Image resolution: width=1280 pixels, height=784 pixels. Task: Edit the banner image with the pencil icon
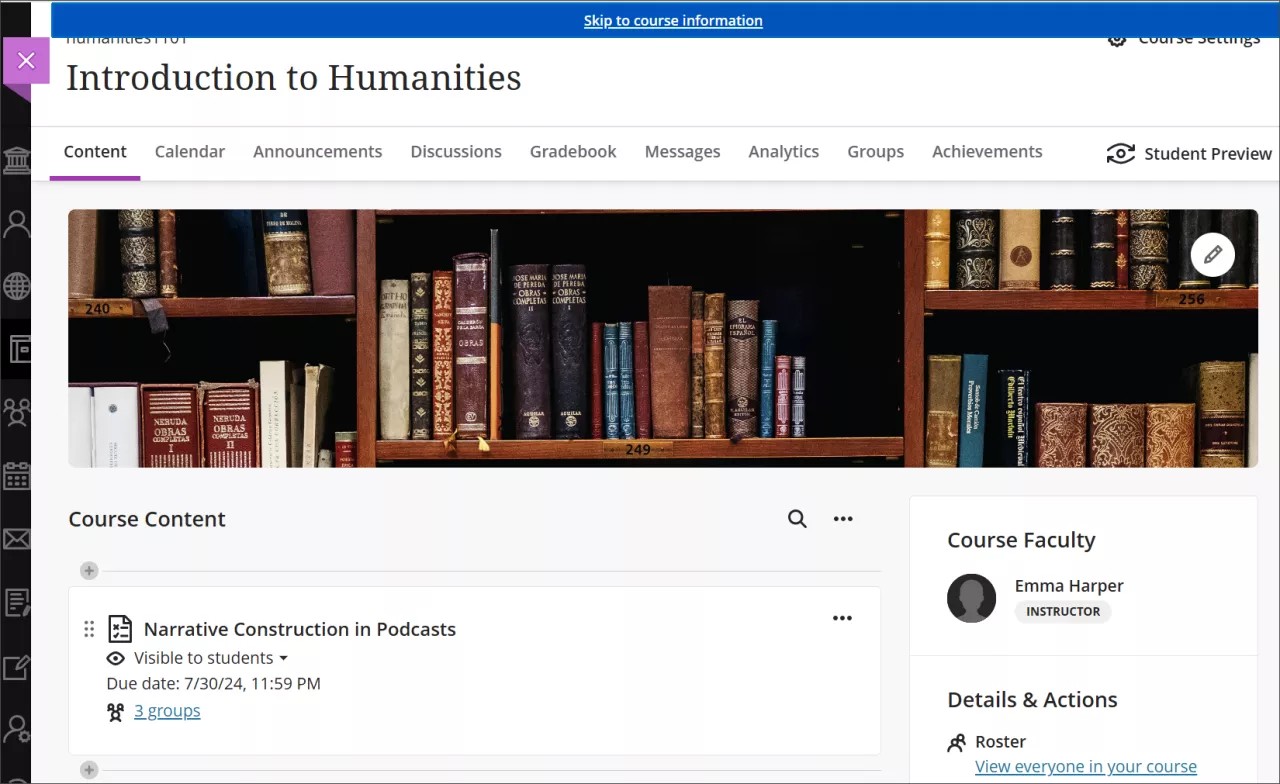(1212, 254)
